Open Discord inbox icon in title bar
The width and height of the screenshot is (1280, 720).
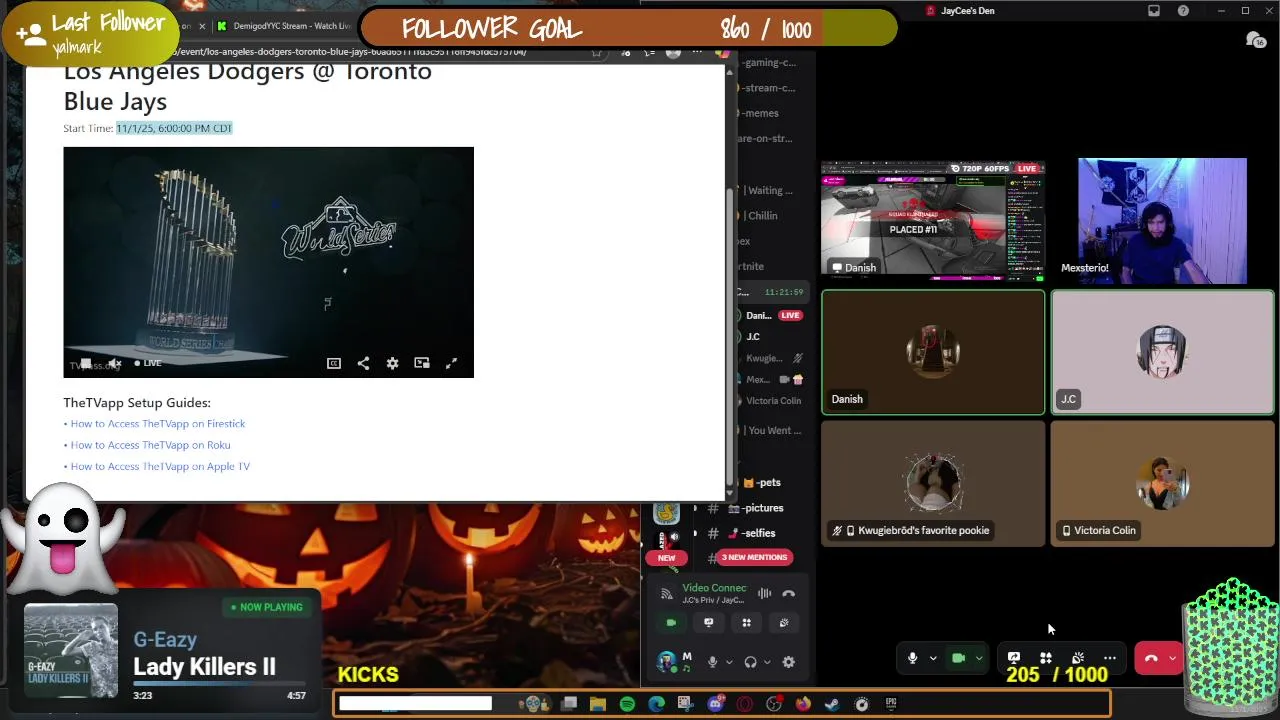[x=1154, y=11]
